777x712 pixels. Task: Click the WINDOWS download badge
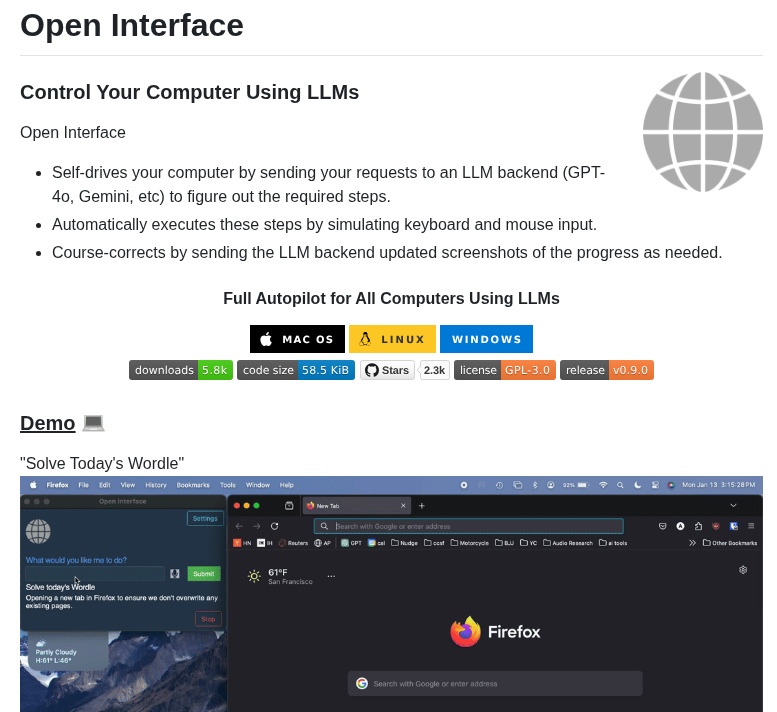486,339
